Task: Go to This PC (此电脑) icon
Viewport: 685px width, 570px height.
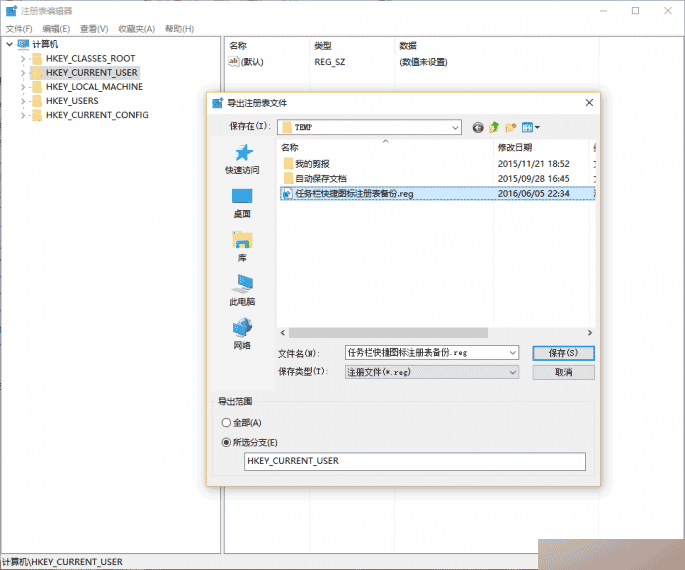Action: click(x=242, y=283)
